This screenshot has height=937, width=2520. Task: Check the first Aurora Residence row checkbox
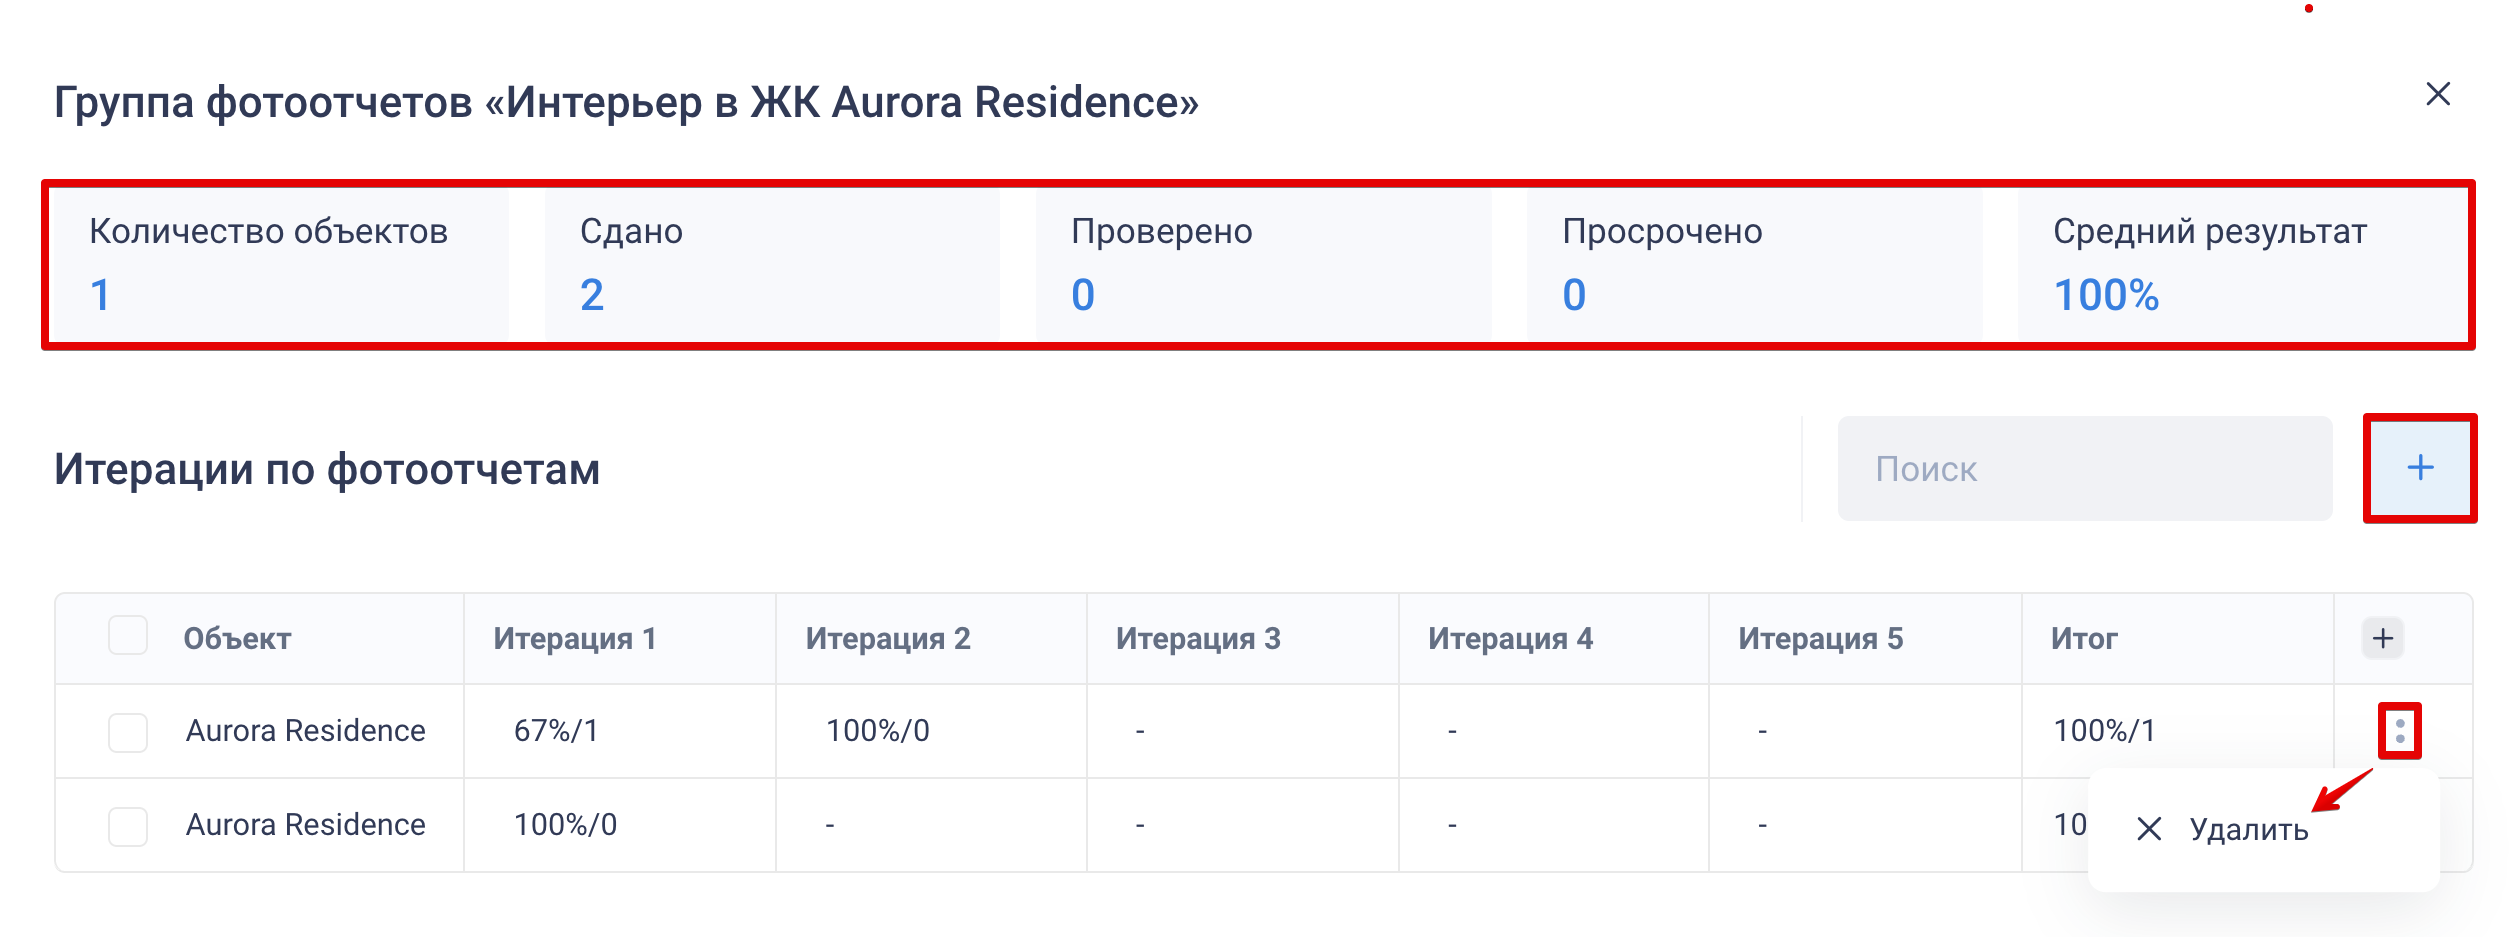pyautogui.click(x=128, y=732)
